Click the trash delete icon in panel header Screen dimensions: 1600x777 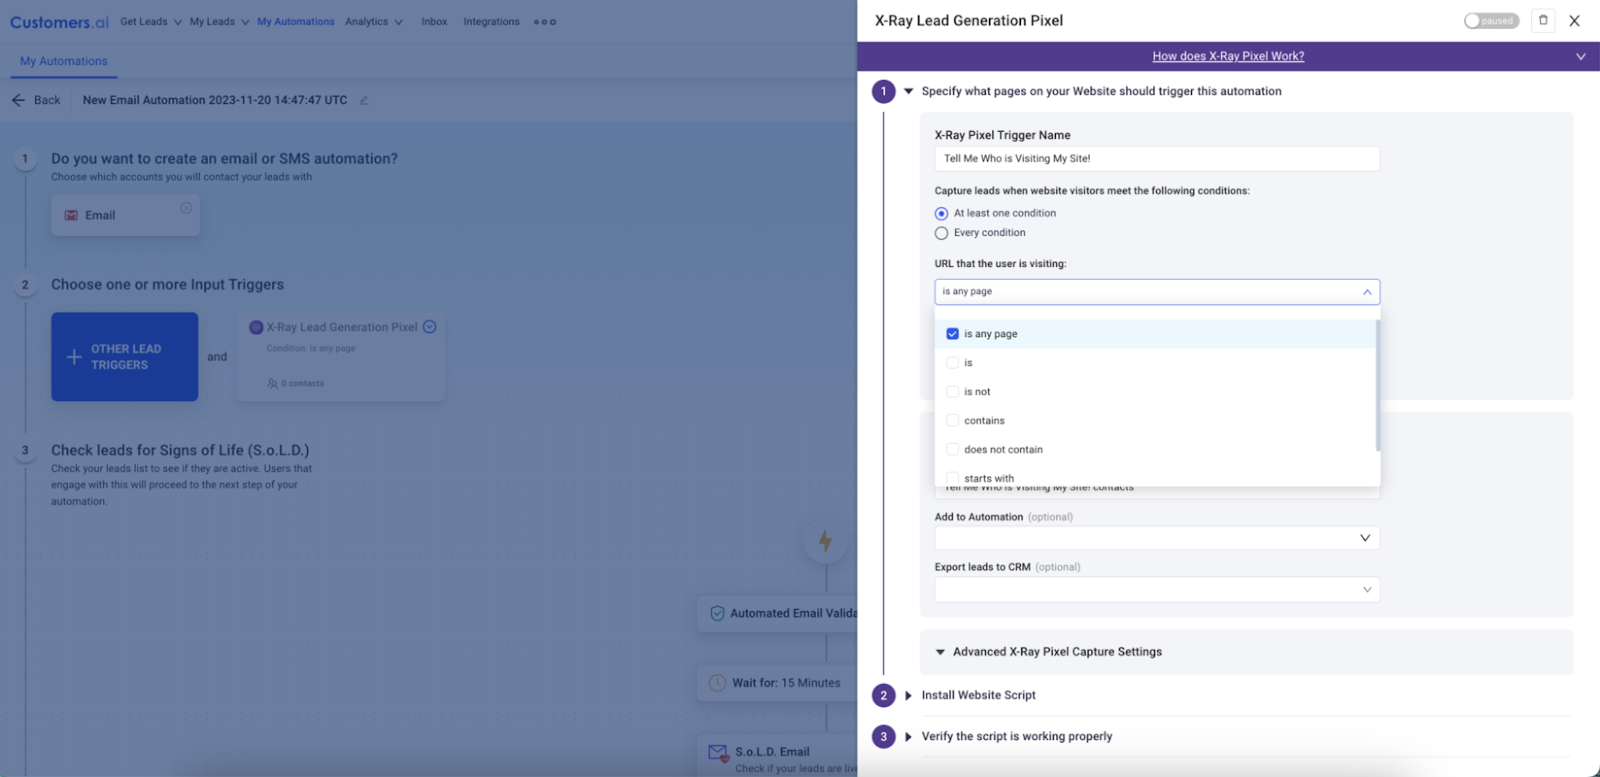[x=1543, y=20]
